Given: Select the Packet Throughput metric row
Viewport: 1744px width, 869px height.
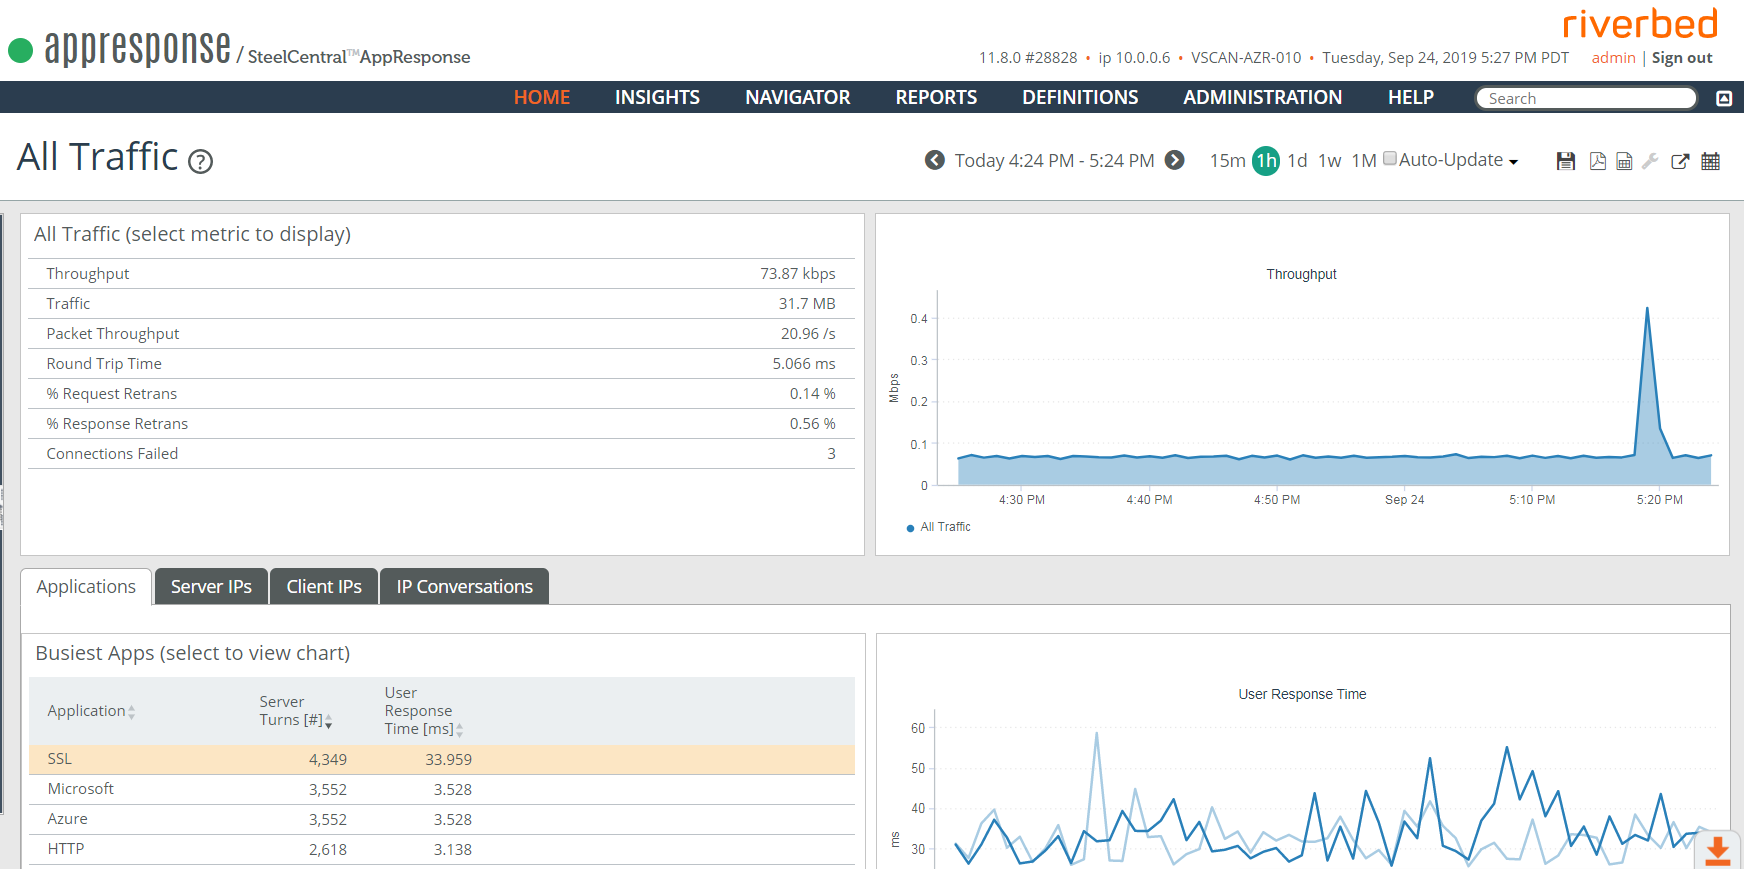Looking at the screenshot, I should (441, 334).
